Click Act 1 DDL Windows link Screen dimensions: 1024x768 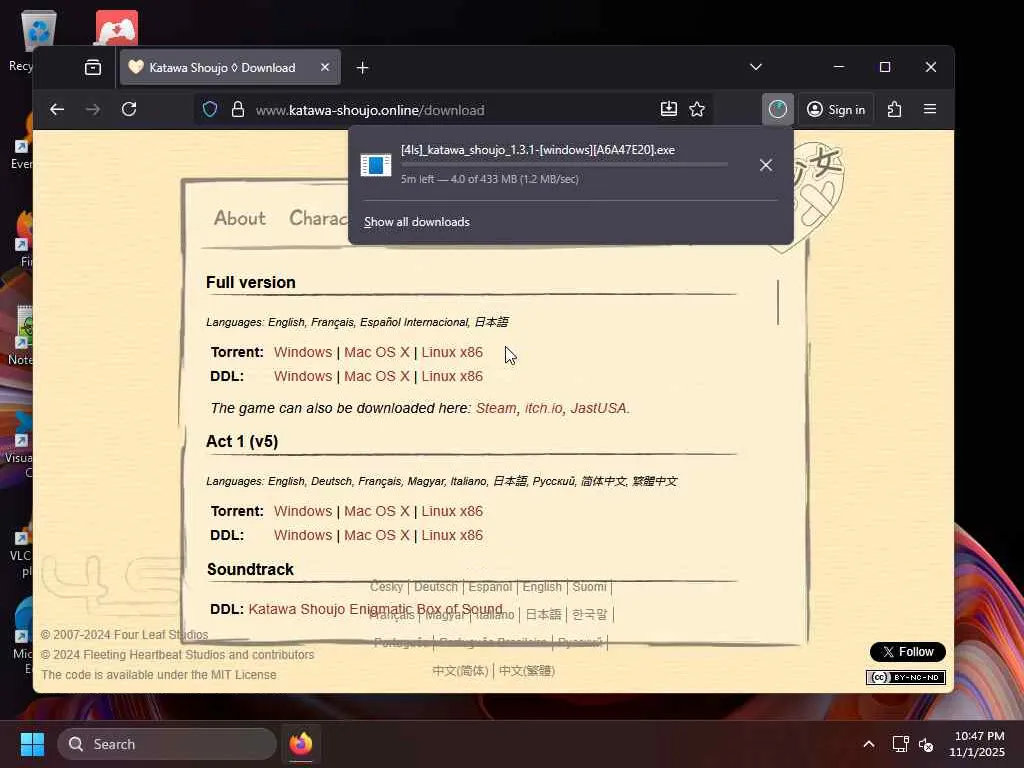[x=303, y=536]
